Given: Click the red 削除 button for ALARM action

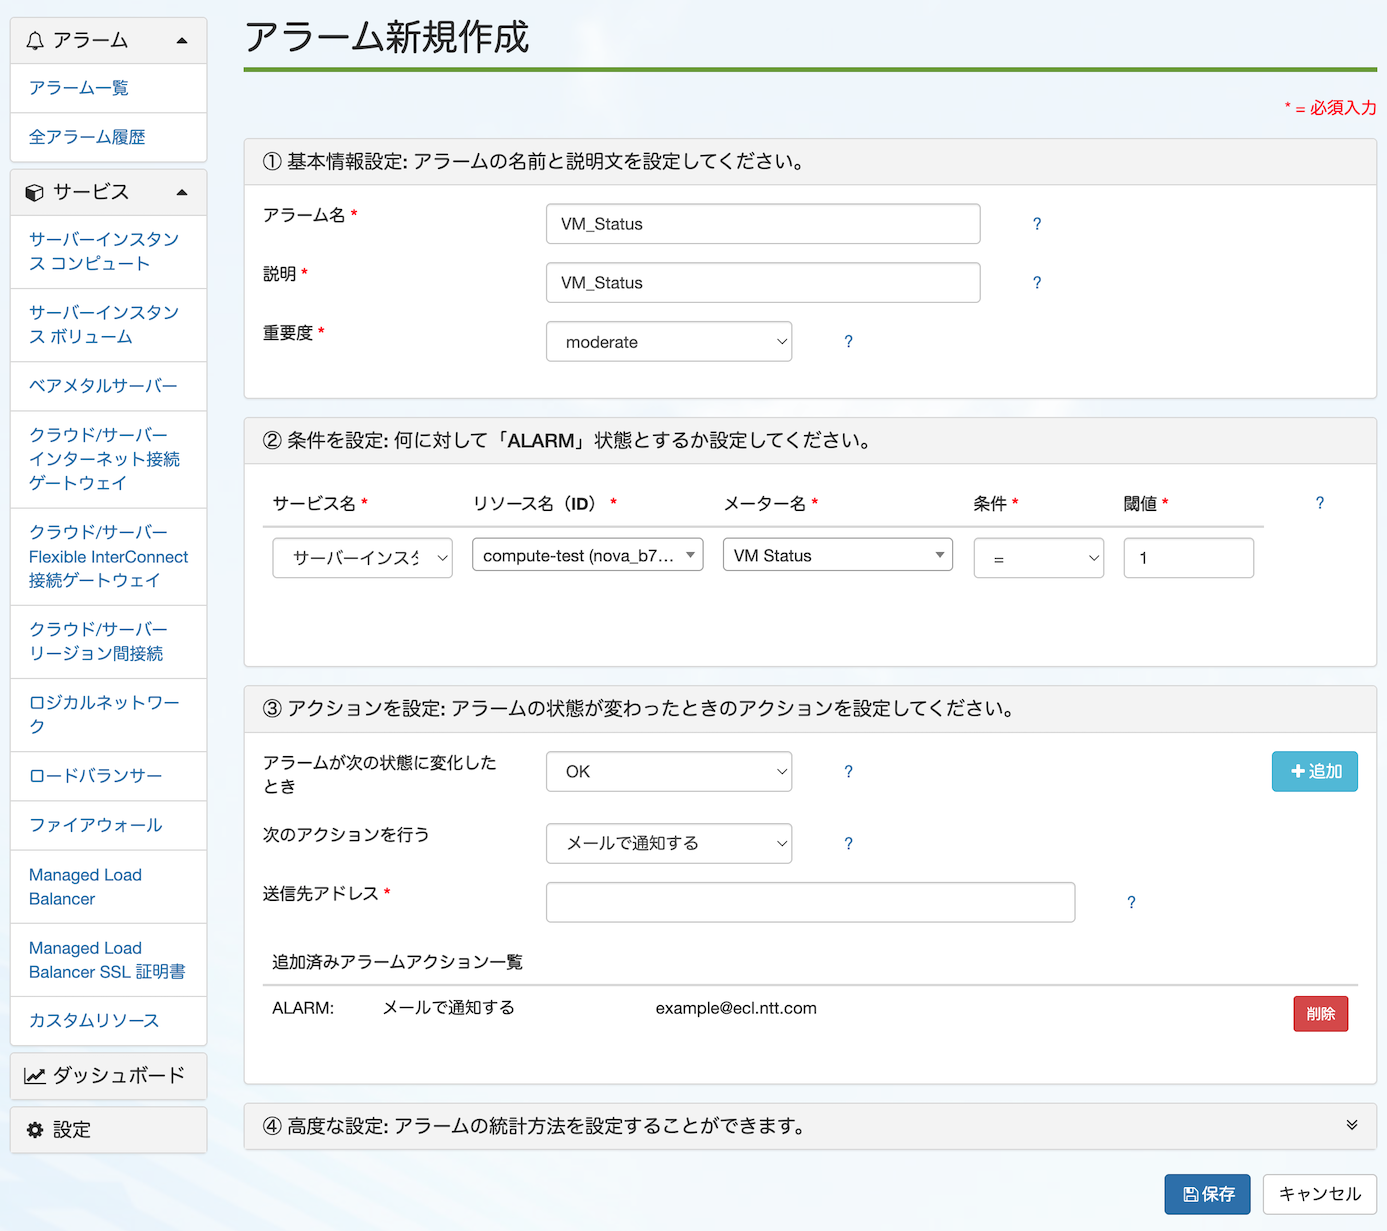Looking at the screenshot, I should pos(1320,1014).
